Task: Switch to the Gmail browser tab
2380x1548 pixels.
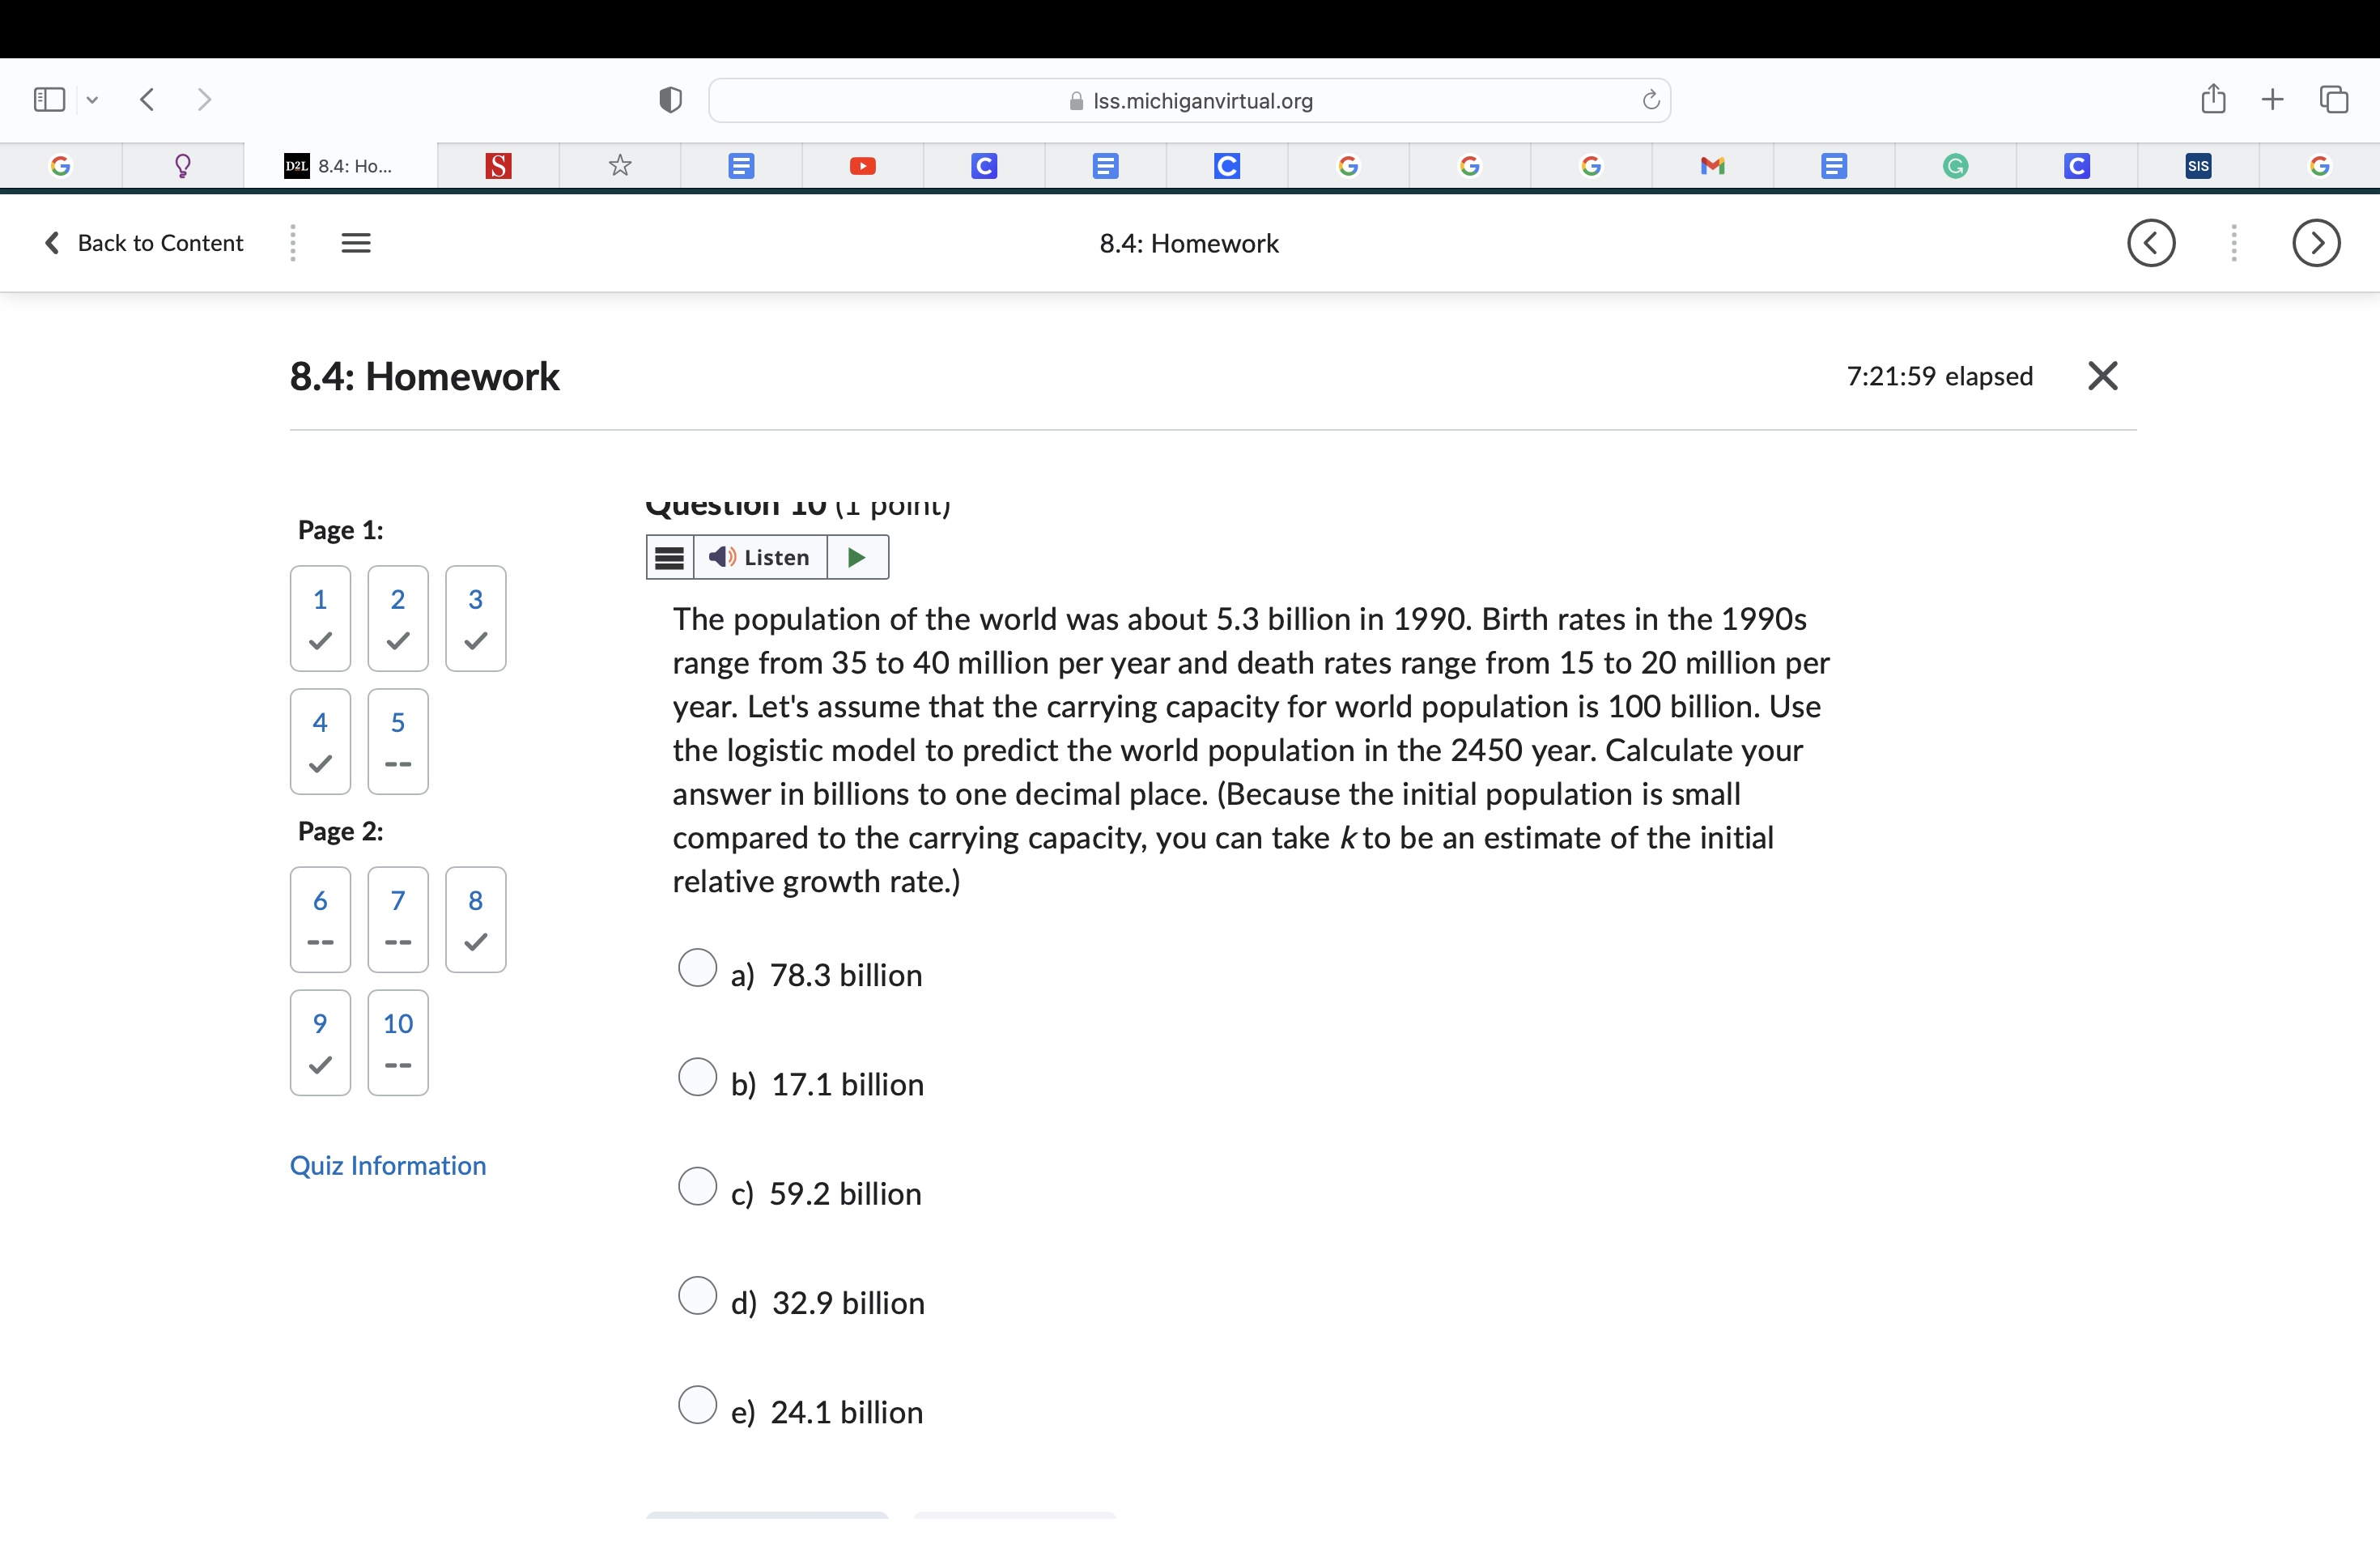Action: click(1713, 165)
